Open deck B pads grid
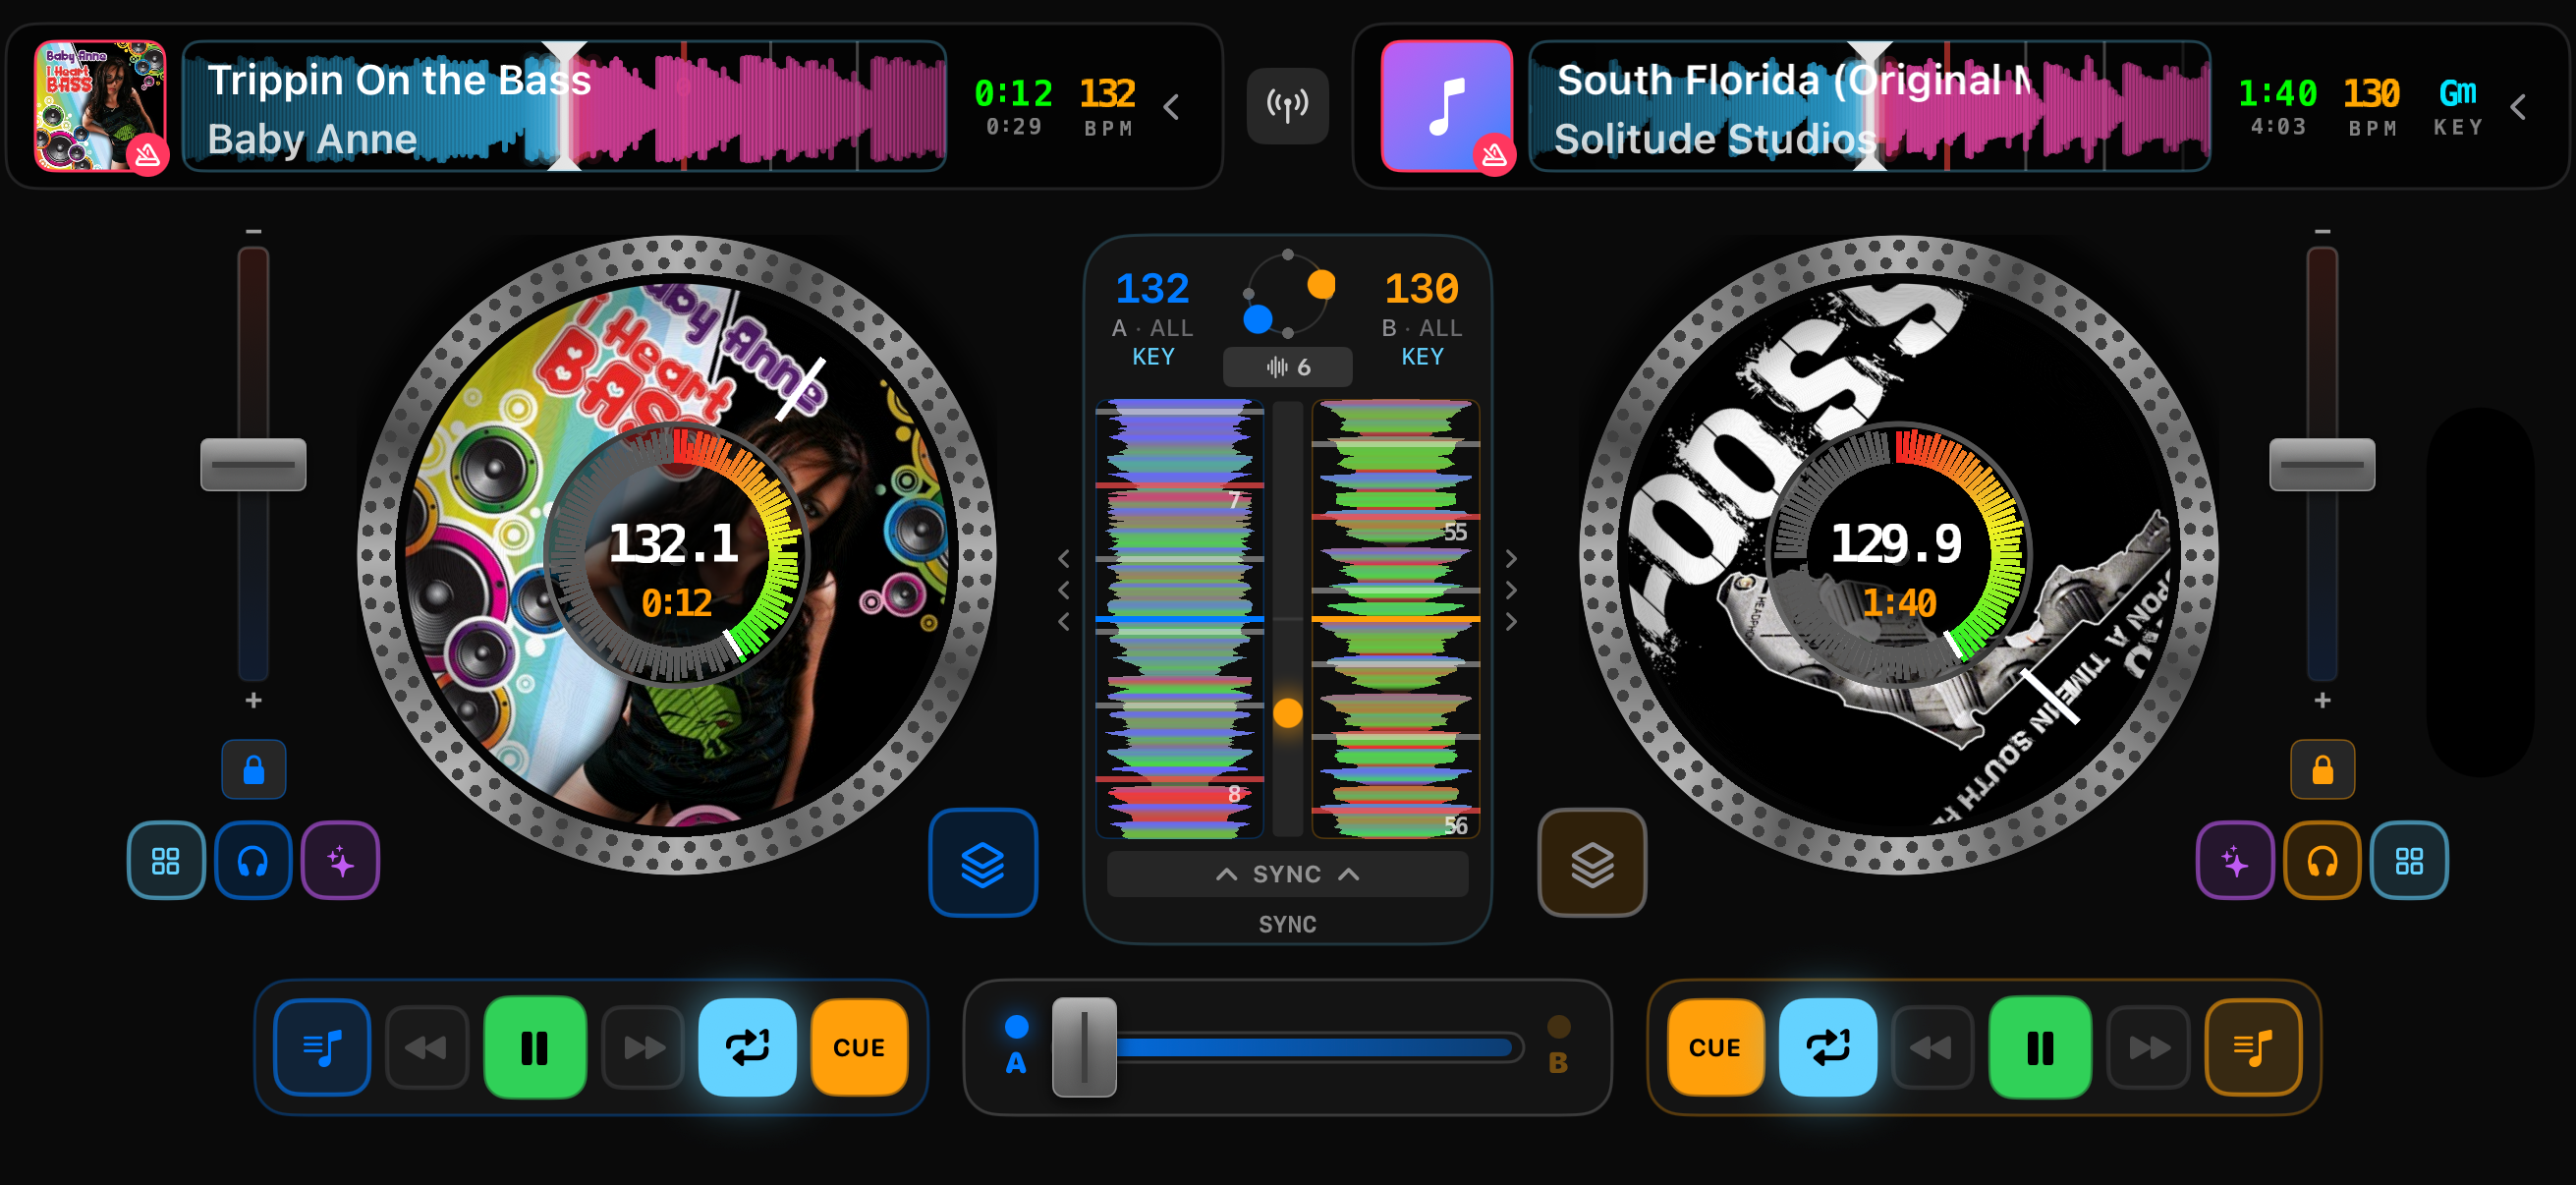This screenshot has width=2576, height=1185. click(x=2409, y=860)
